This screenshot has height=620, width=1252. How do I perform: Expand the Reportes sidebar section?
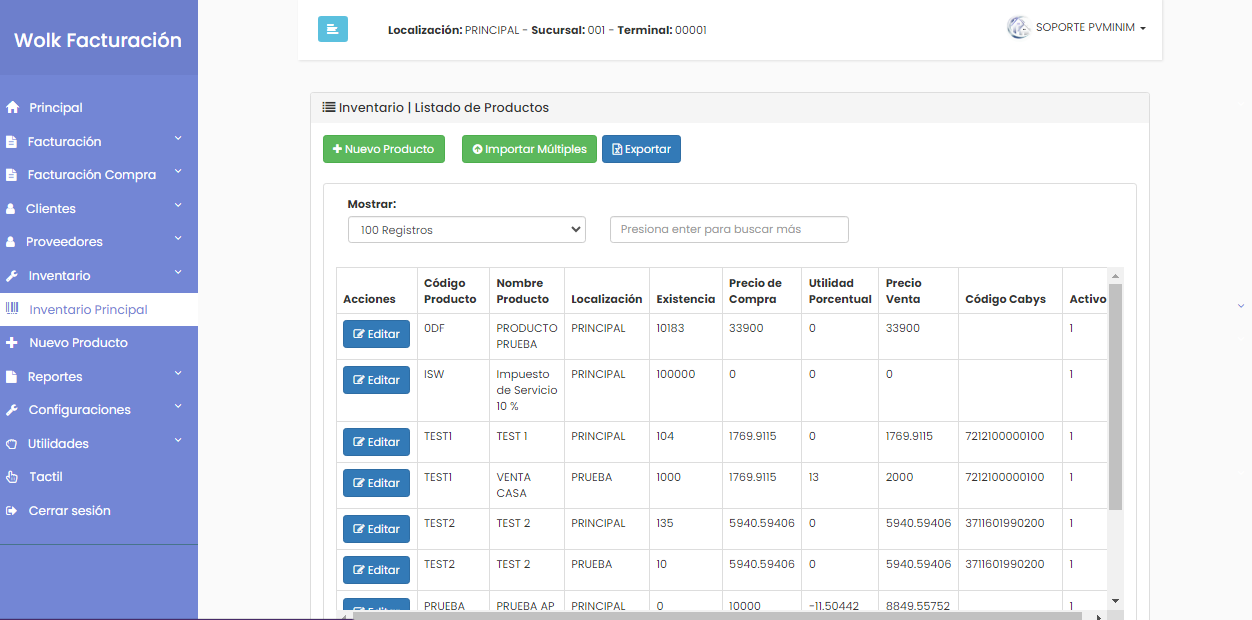click(99, 376)
